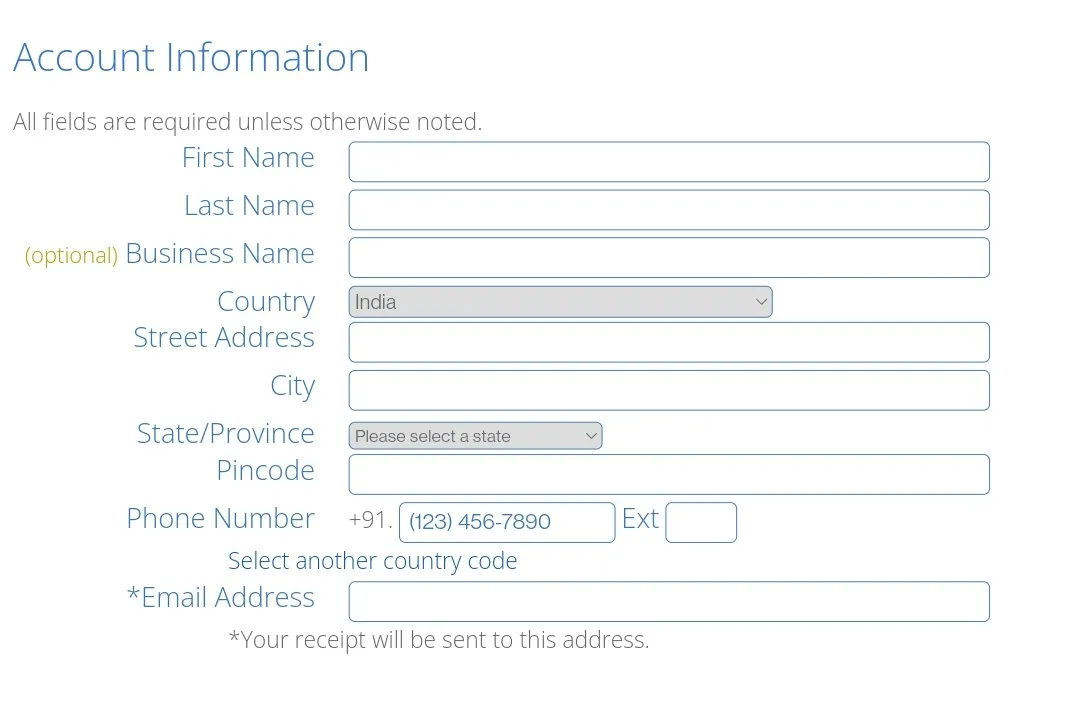This screenshot has height=726, width=1080.
Task: Click the First Name input field
Action: 669,162
